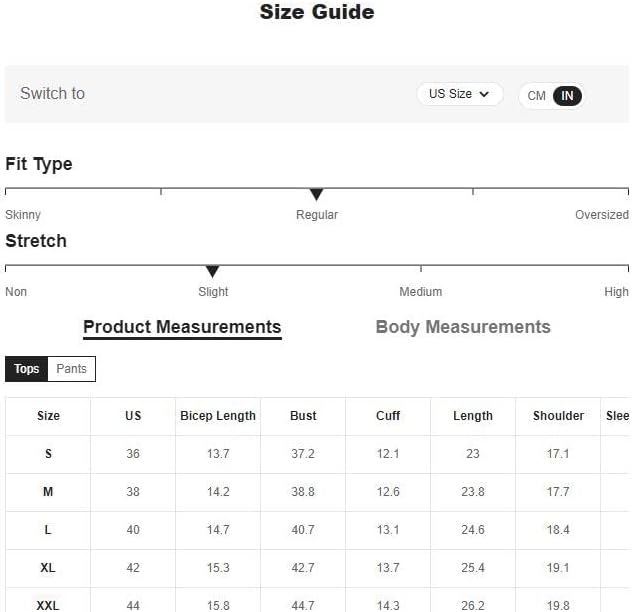Click the Fit Type triangle marker
Viewport: 632px width, 612px height.
[x=316, y=194]
